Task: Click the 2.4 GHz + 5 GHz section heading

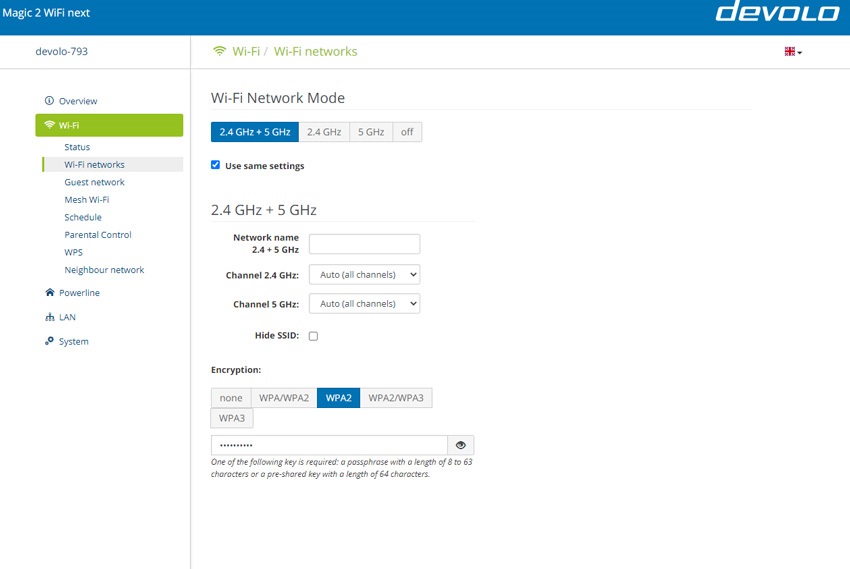Action: click(263, 210)
